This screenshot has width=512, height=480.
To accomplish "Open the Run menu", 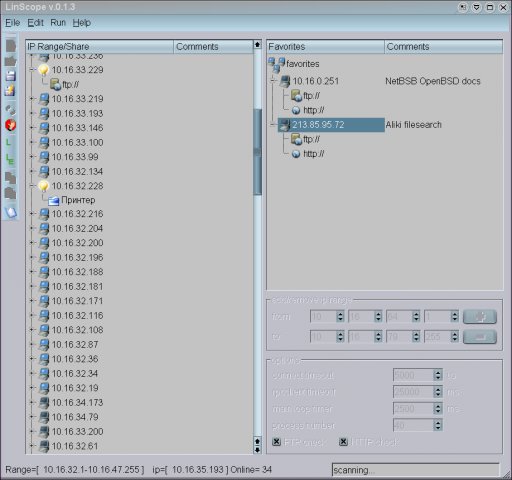I will coord(58,23).
